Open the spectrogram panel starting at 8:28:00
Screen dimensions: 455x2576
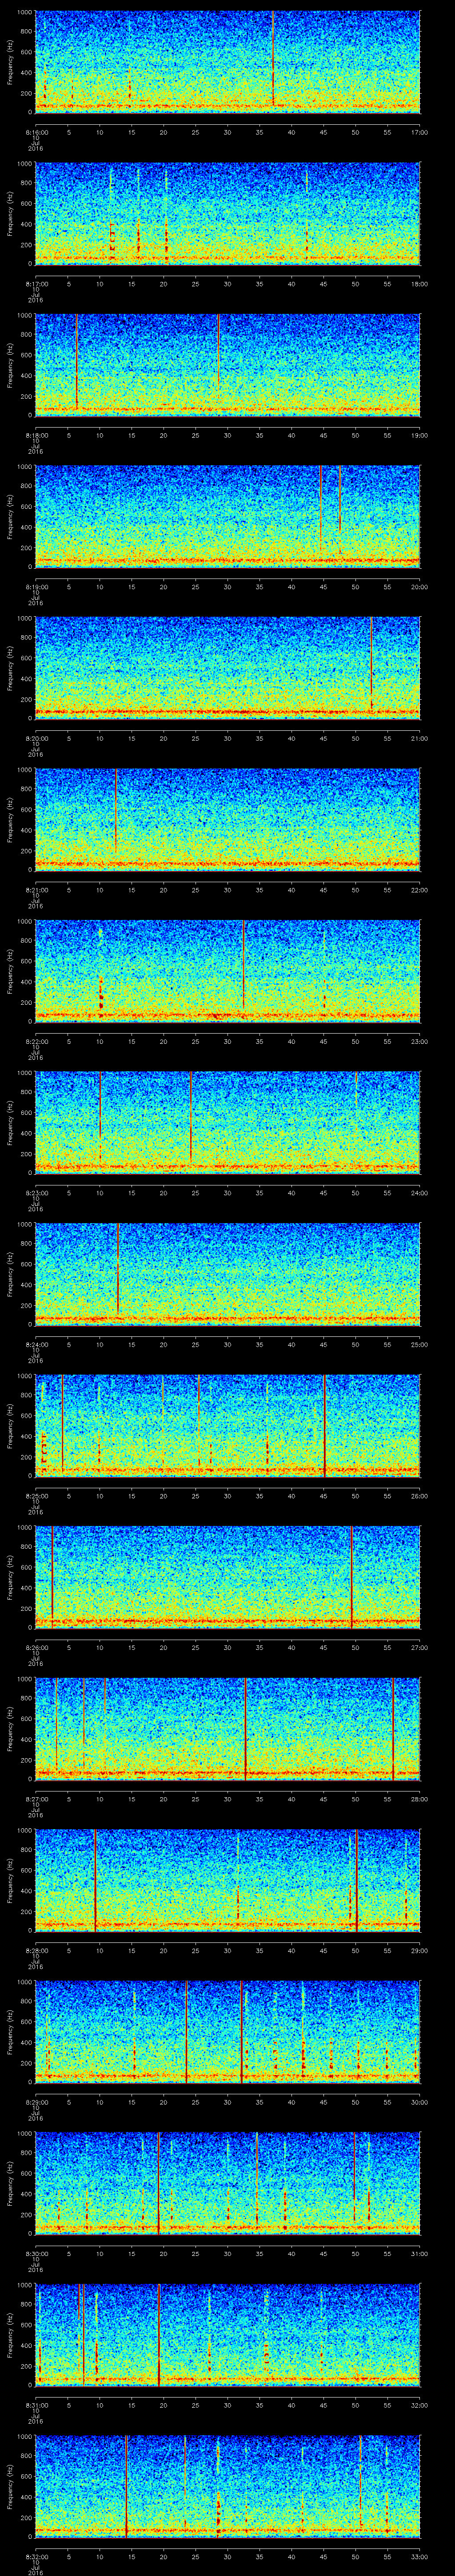[x=227, y=1882]
